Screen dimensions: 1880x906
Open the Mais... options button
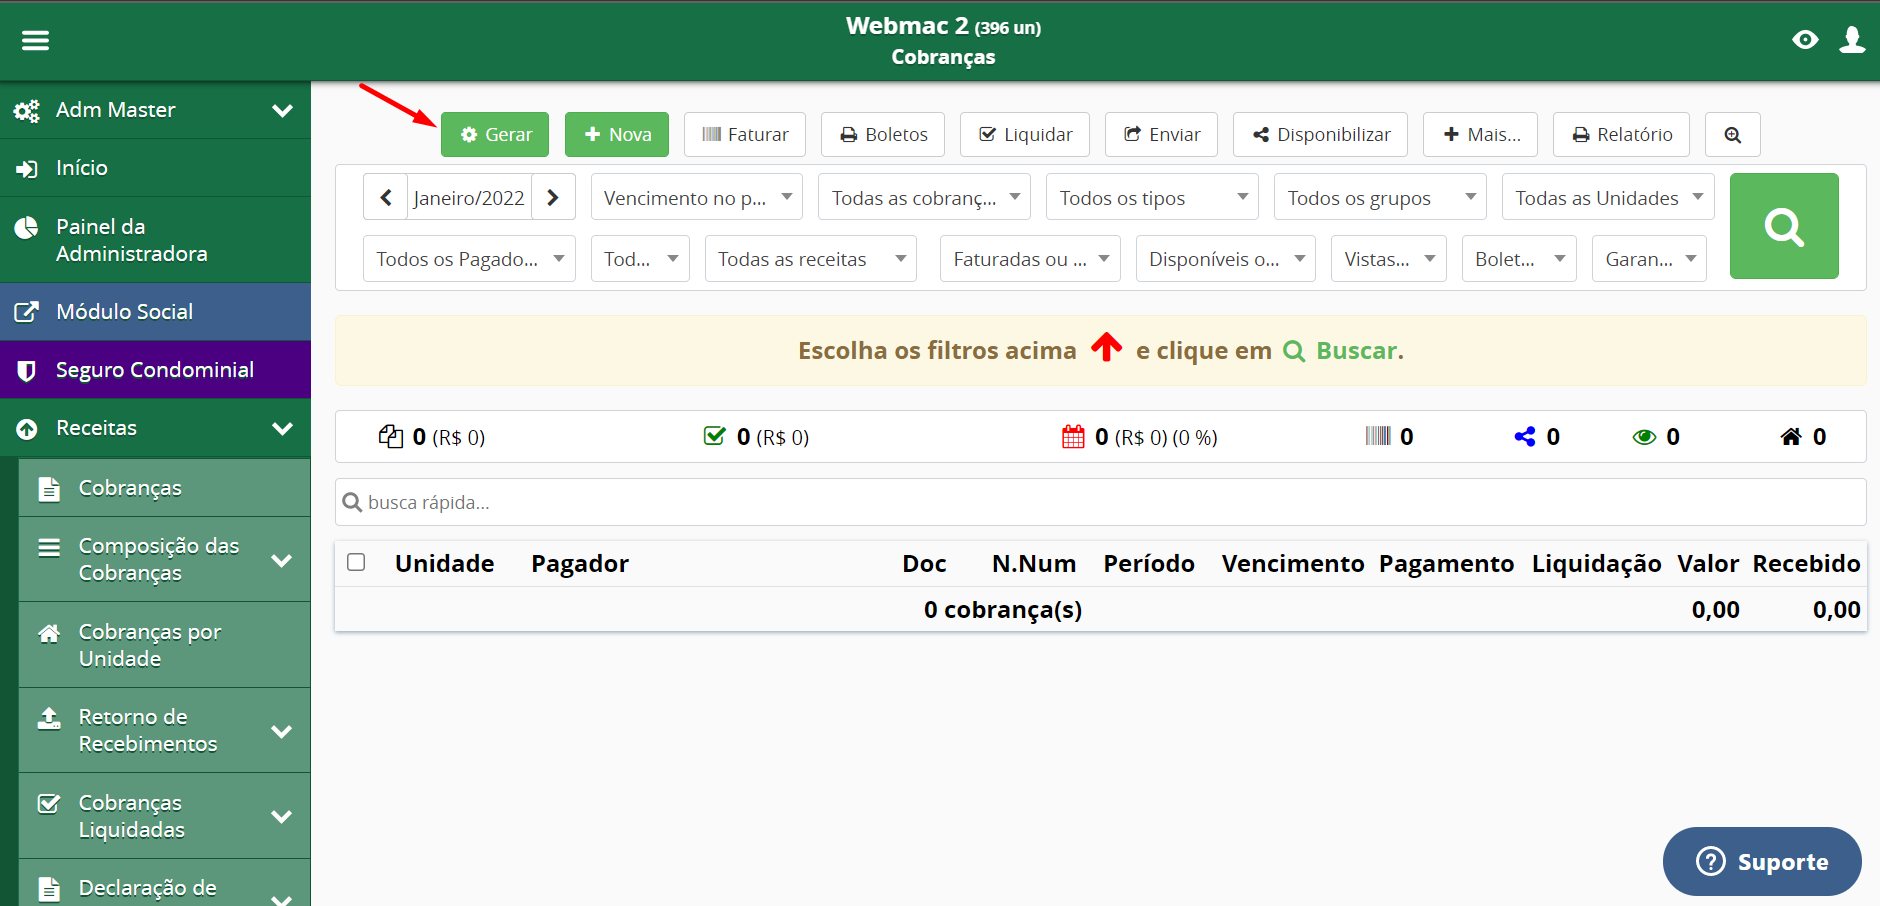(1481, 134)
